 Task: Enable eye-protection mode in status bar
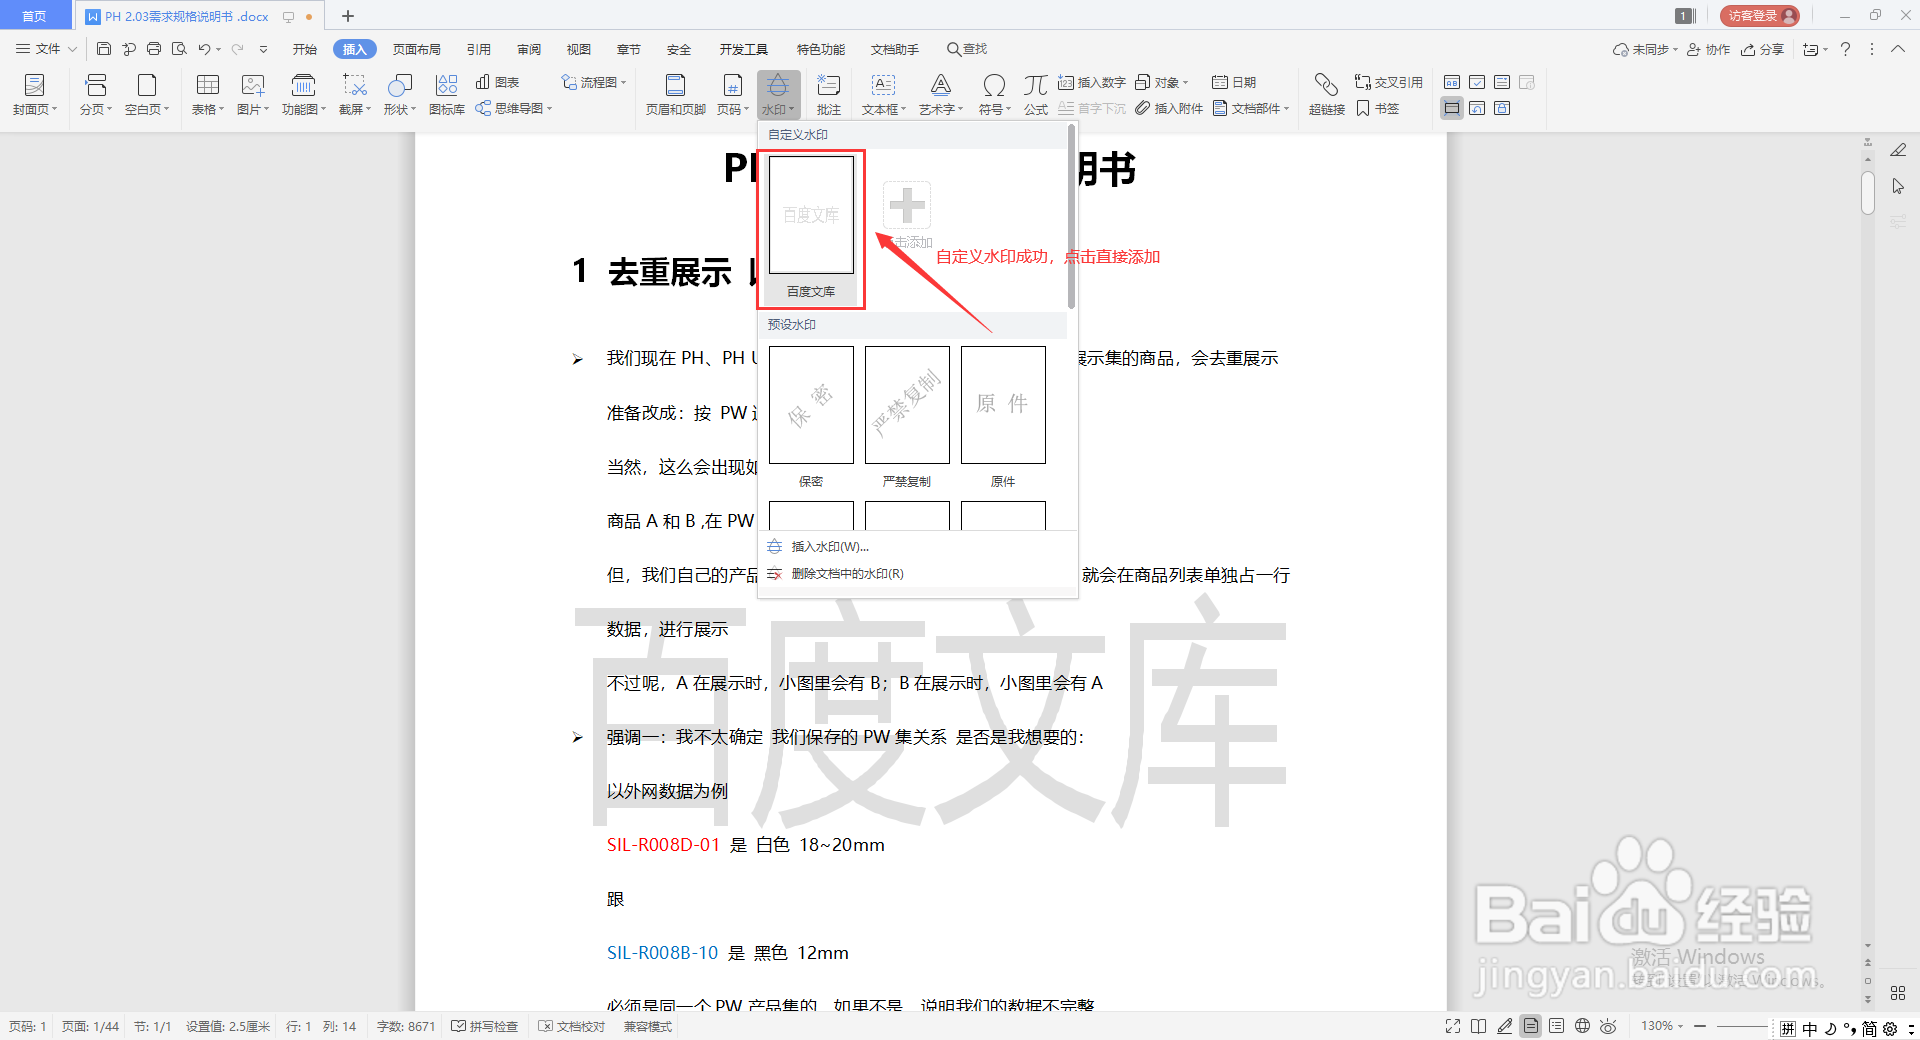point(1607,1026)
